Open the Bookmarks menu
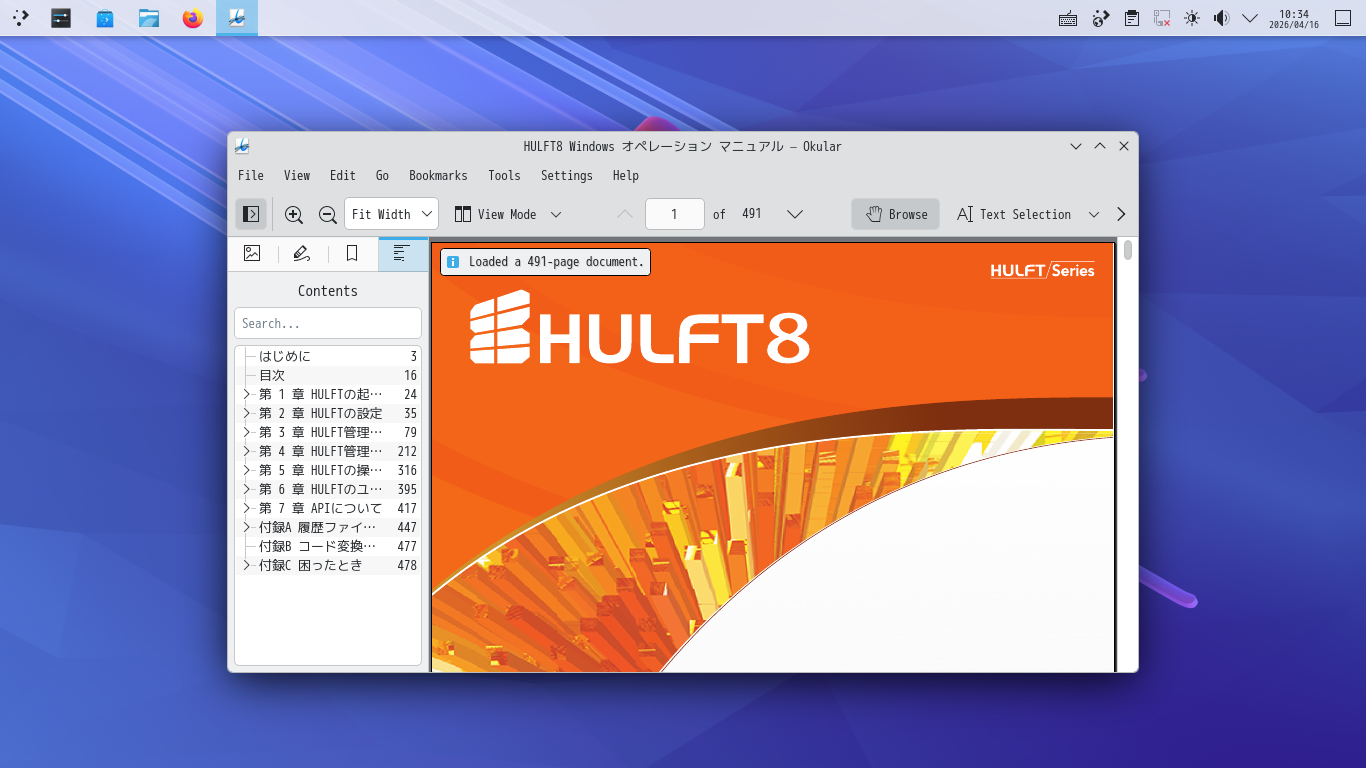This screenshot has width=1366, height=768. click(x=438, y=175)
